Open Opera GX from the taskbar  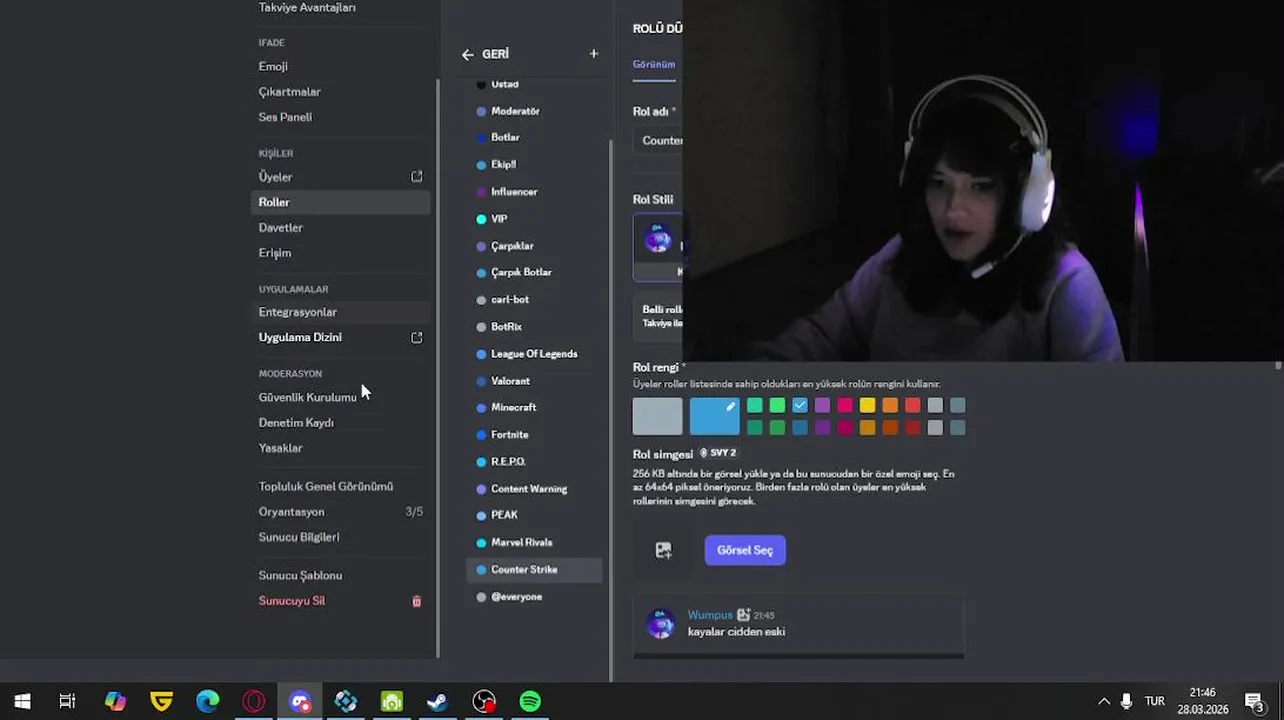[254, 702]
